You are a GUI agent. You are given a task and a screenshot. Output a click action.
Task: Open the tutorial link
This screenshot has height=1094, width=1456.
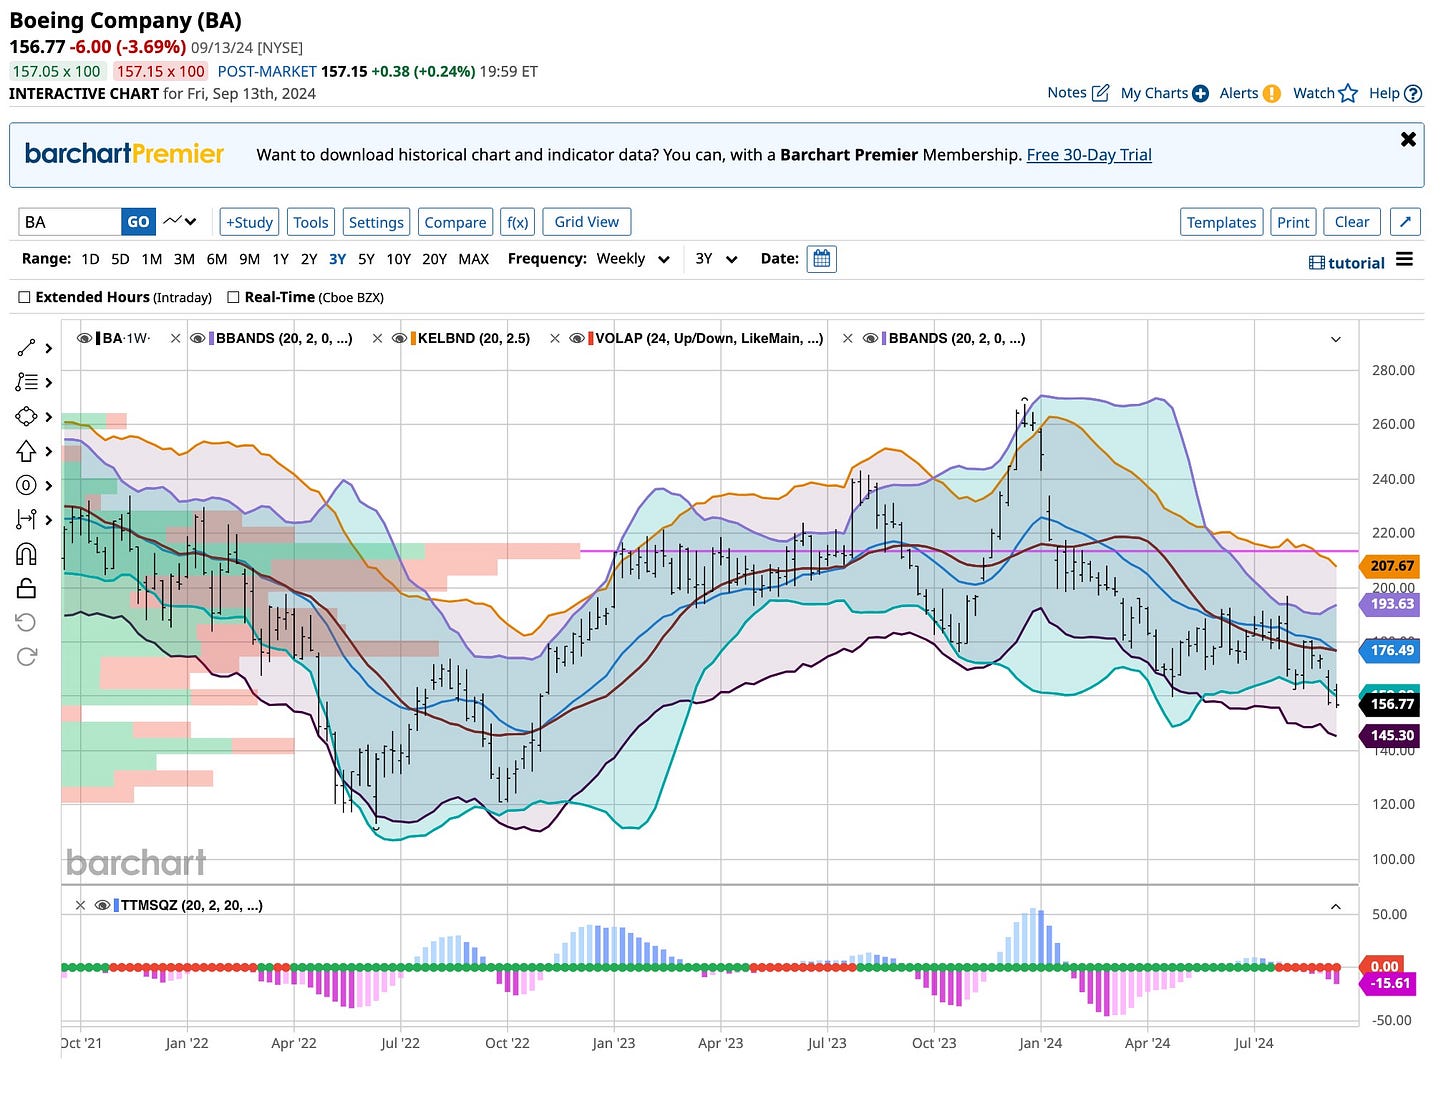point(1347,262)
